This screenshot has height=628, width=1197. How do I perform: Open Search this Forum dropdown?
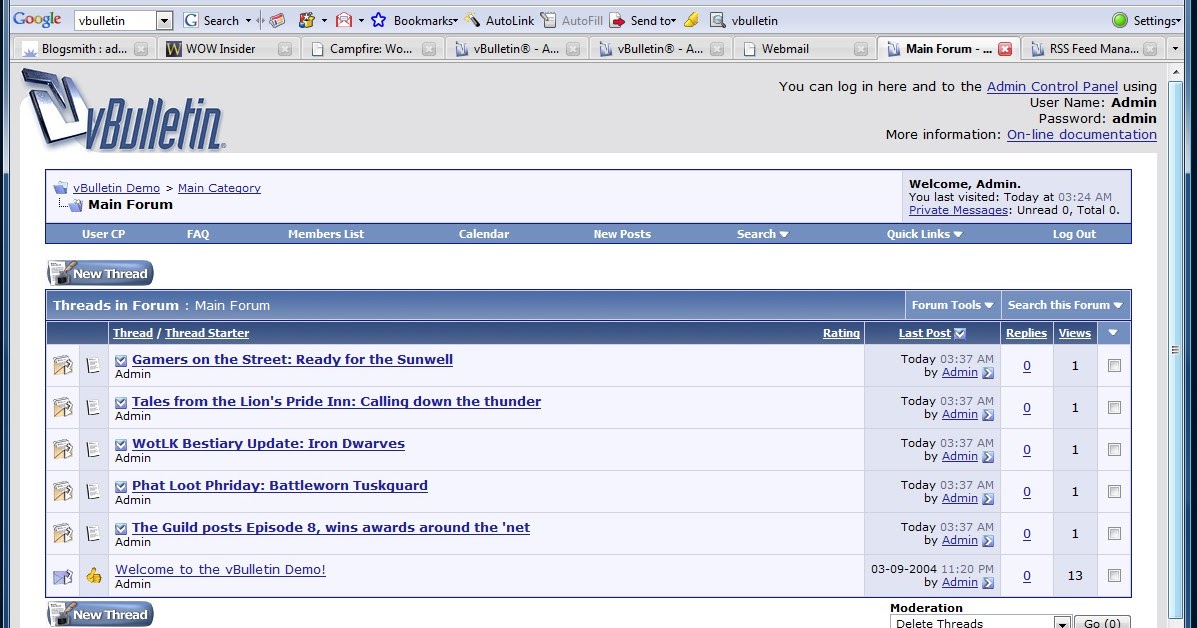tap(1065, 305)
